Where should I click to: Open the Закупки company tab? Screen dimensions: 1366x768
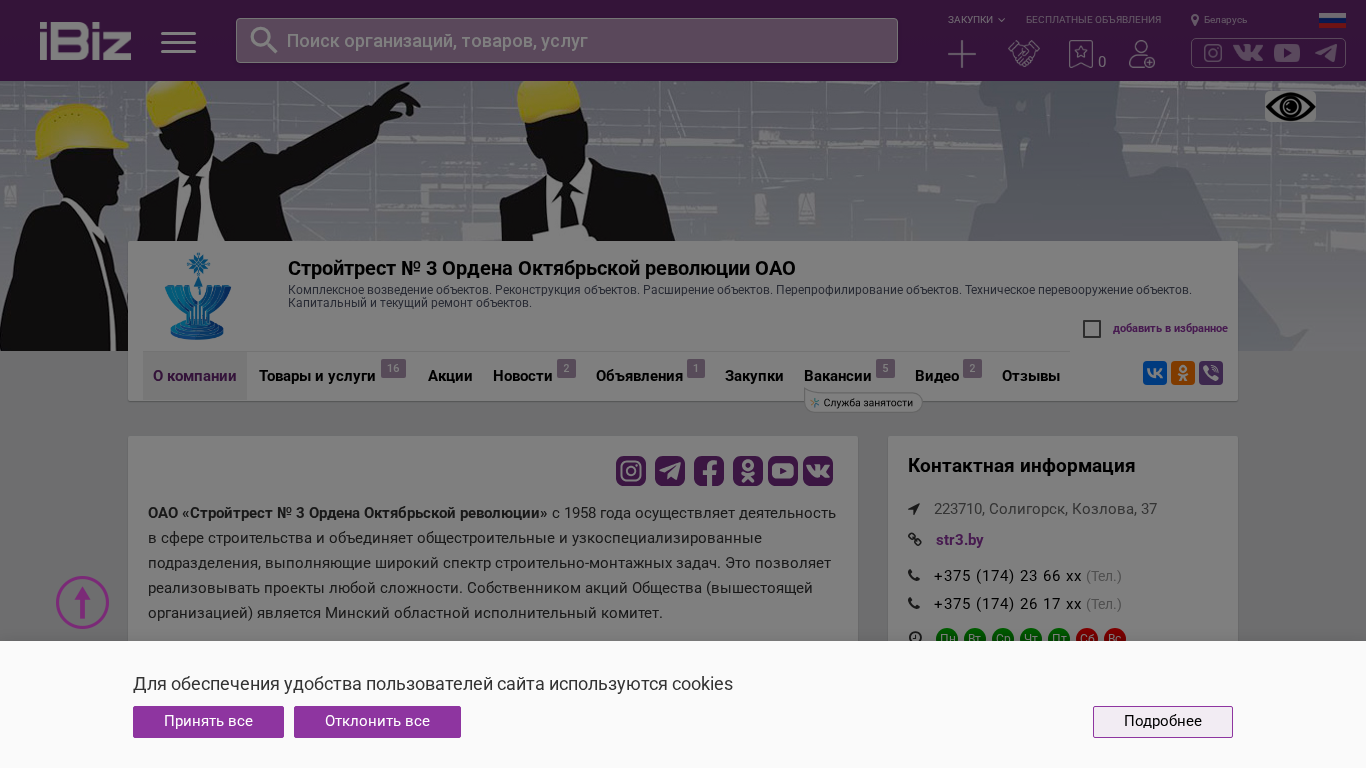(x=754, y=376)
